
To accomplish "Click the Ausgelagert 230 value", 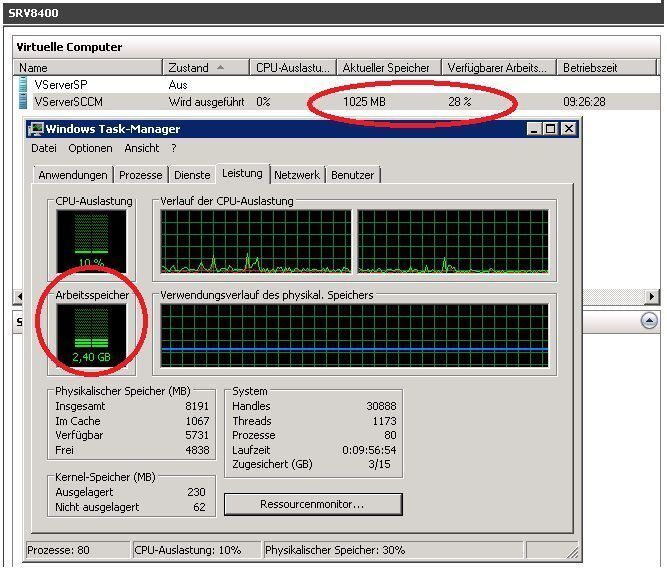I will pos(196,492).
